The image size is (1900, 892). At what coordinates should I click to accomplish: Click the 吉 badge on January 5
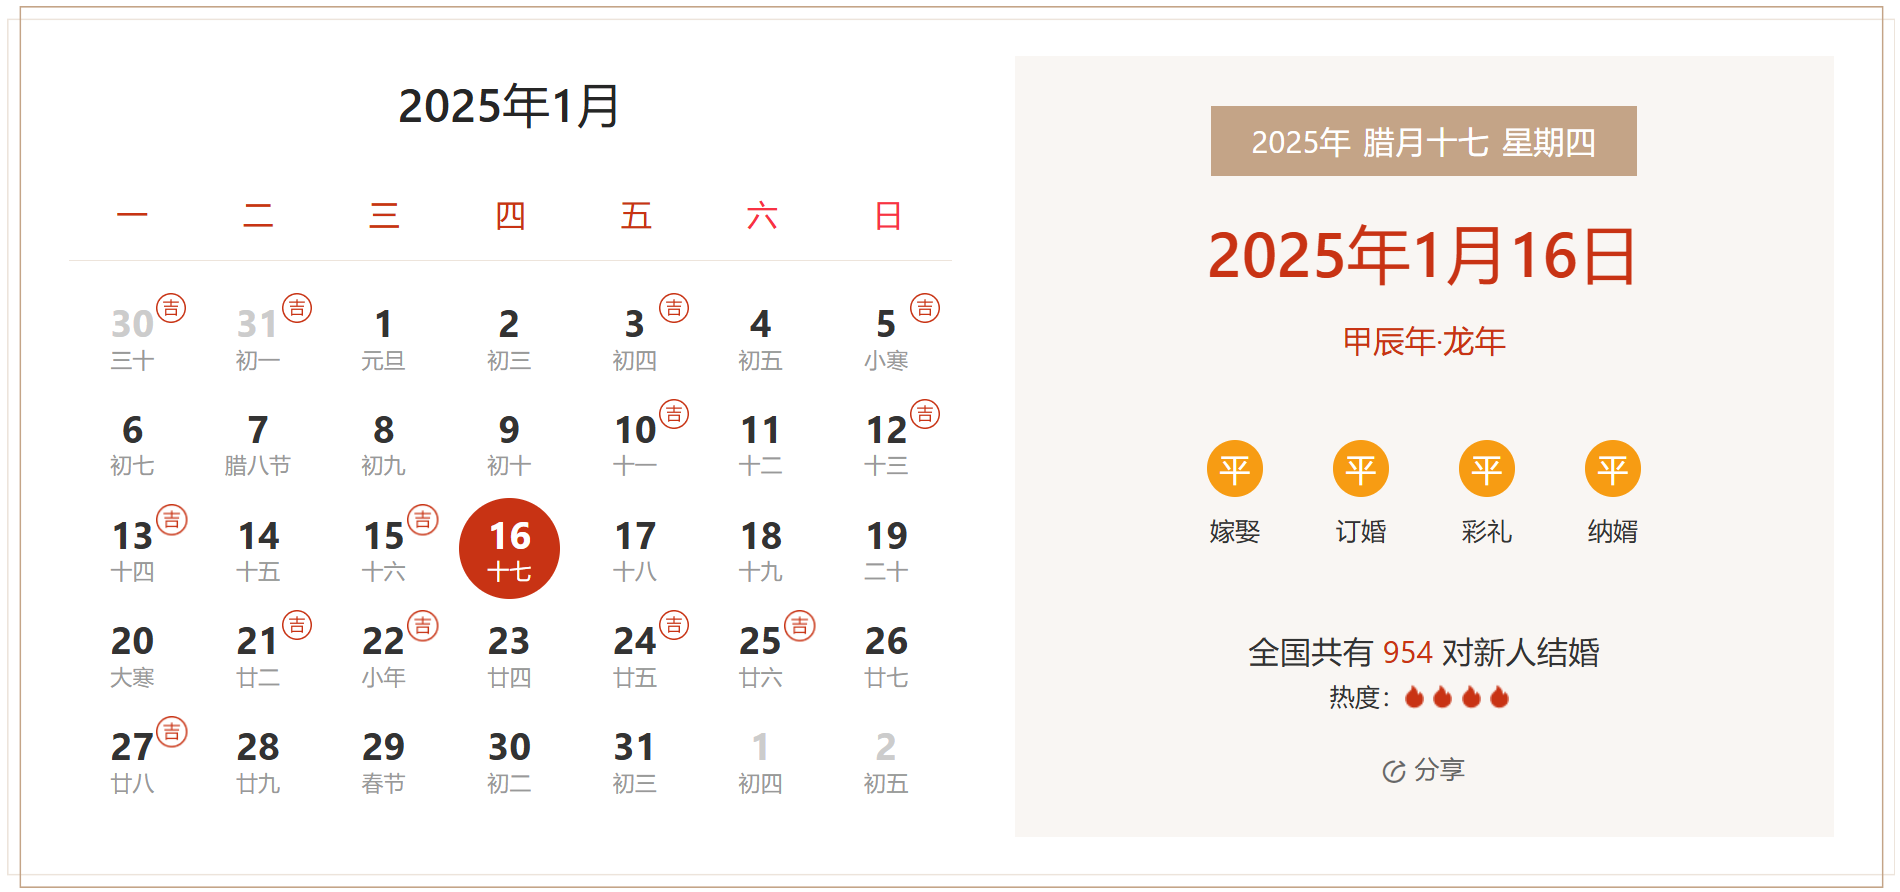point(925,308)
